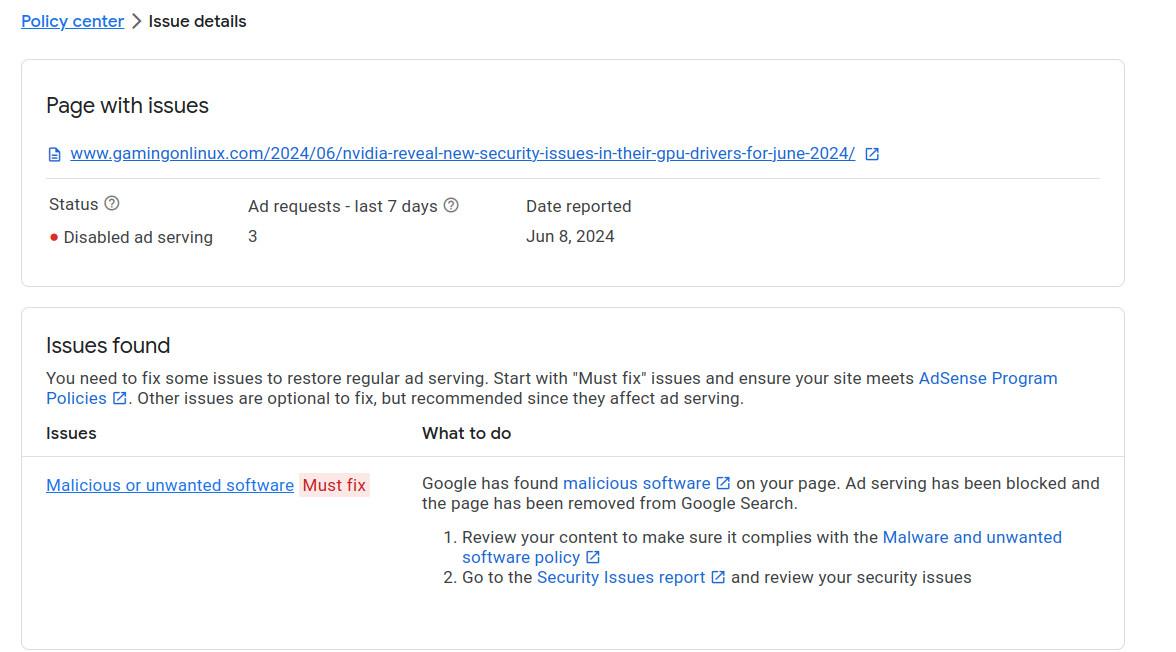Click the Must fix label

pyautogui.click(x=334, y=485)
